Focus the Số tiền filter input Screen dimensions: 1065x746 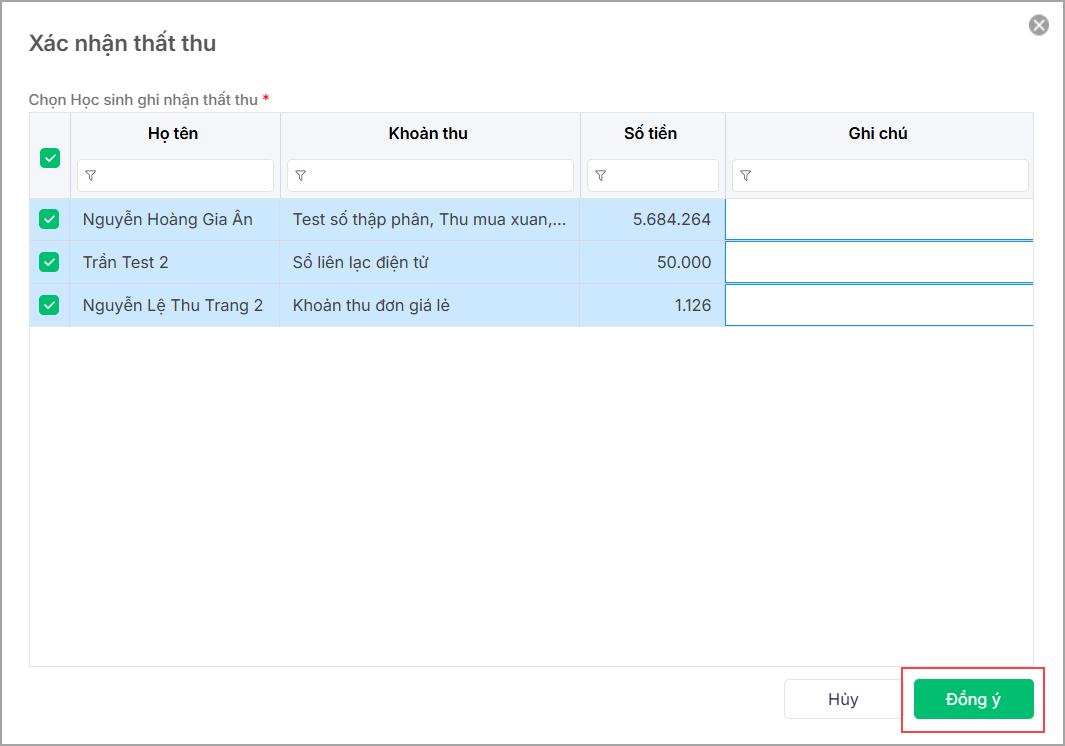(662, 176)
